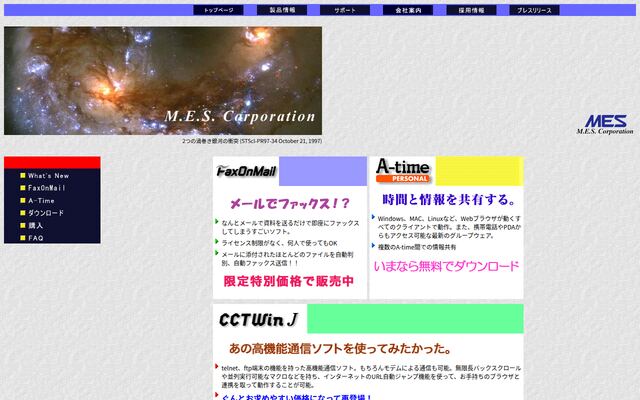Screen dimensions: 640x400
Task: Open the サポート navigation item
Action: click(345, 10)
